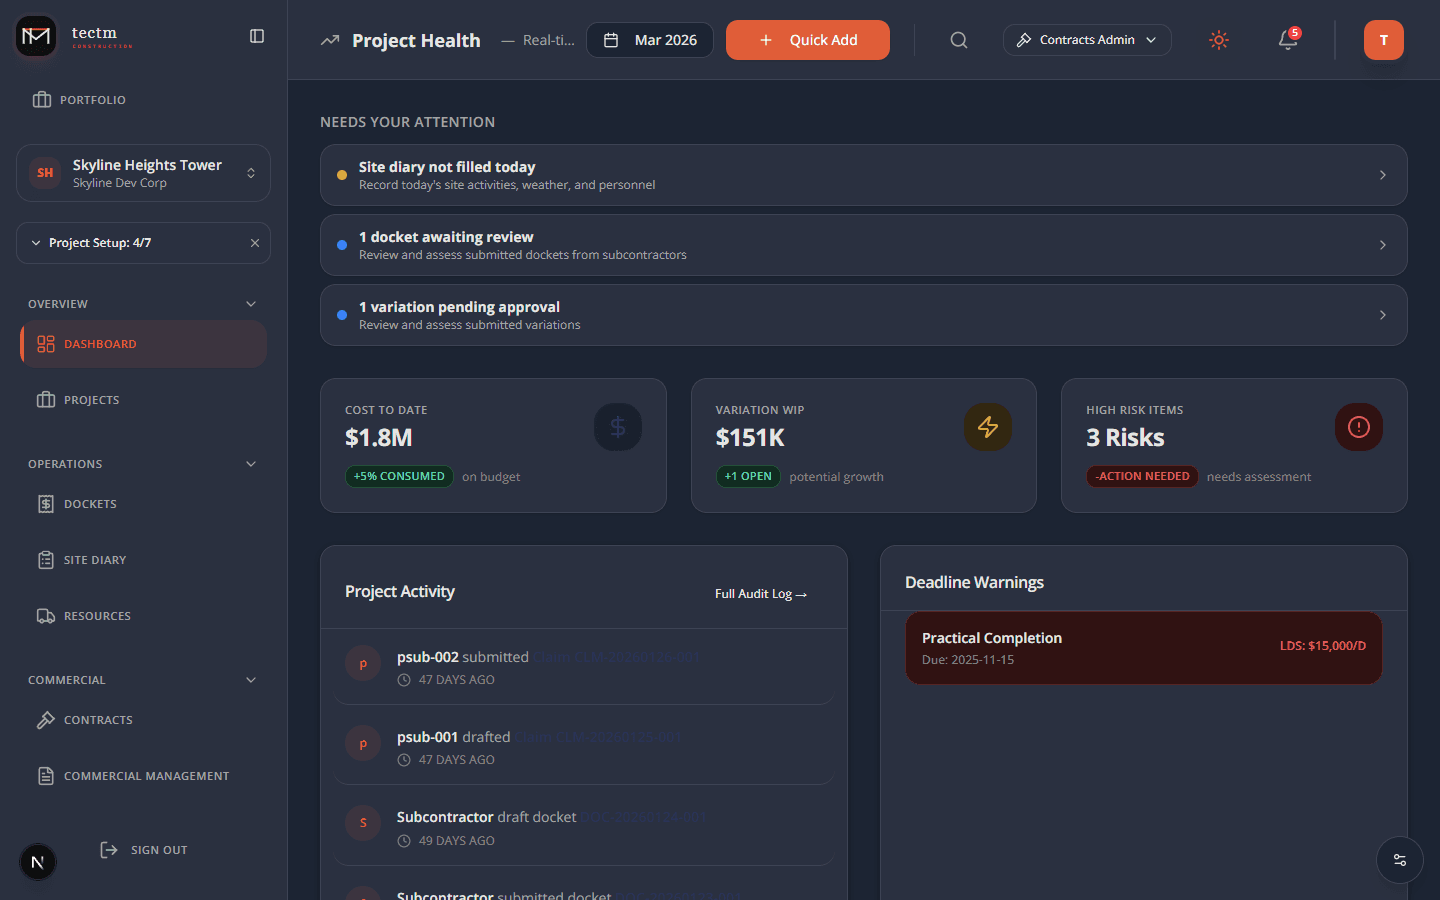This screenshot has height=900, width=1440.
Task: Open the docket awaiting review alert
Action: click(x=863, y=245)
